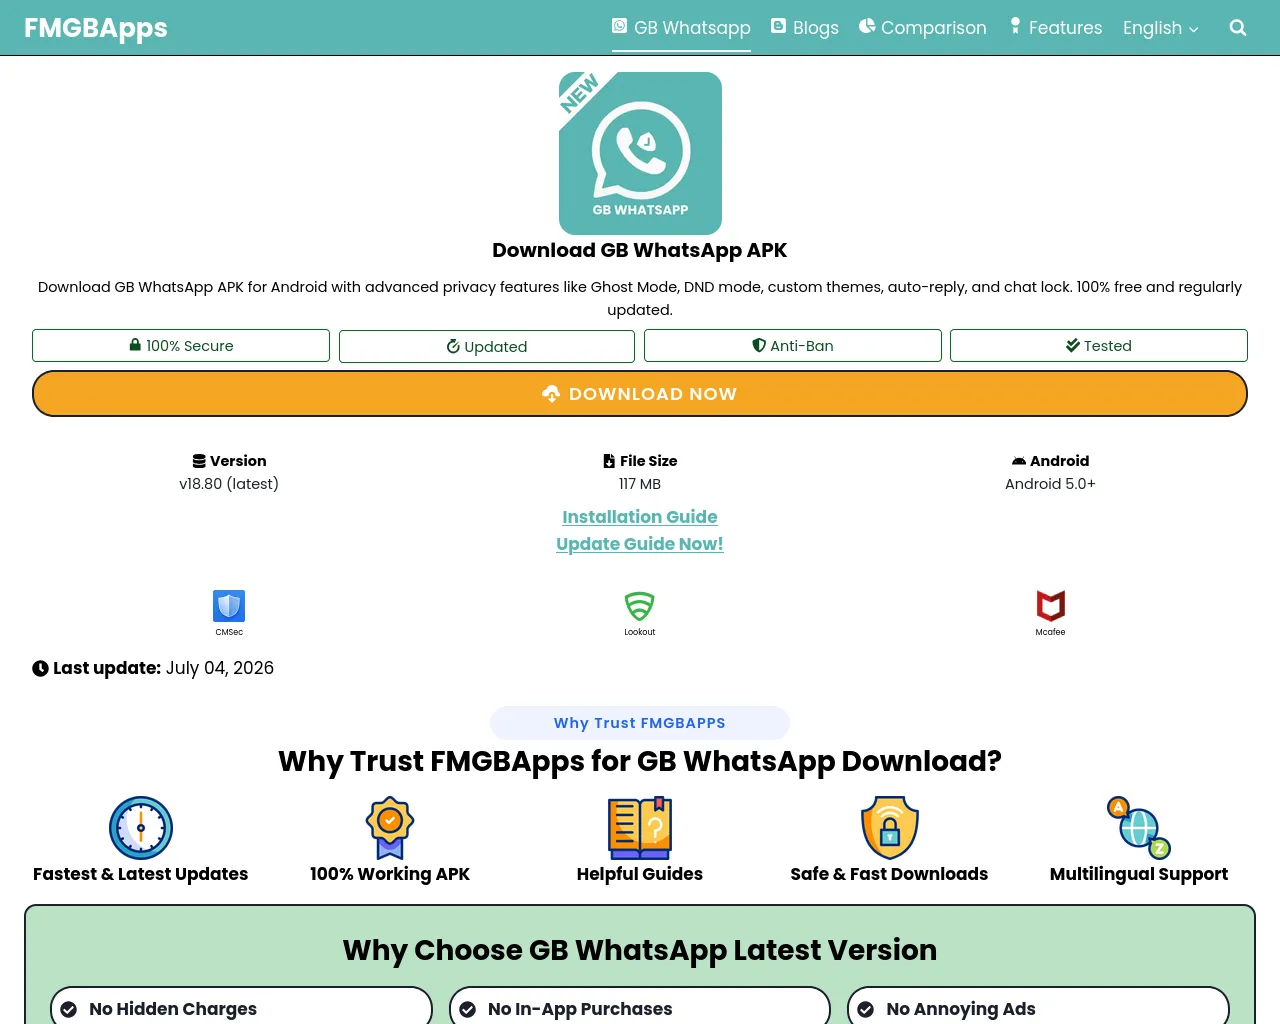This screenshot has height=1024, width=1280.
Task: Click the Multilingual Support globe icon
Action: pos(1139,828)
